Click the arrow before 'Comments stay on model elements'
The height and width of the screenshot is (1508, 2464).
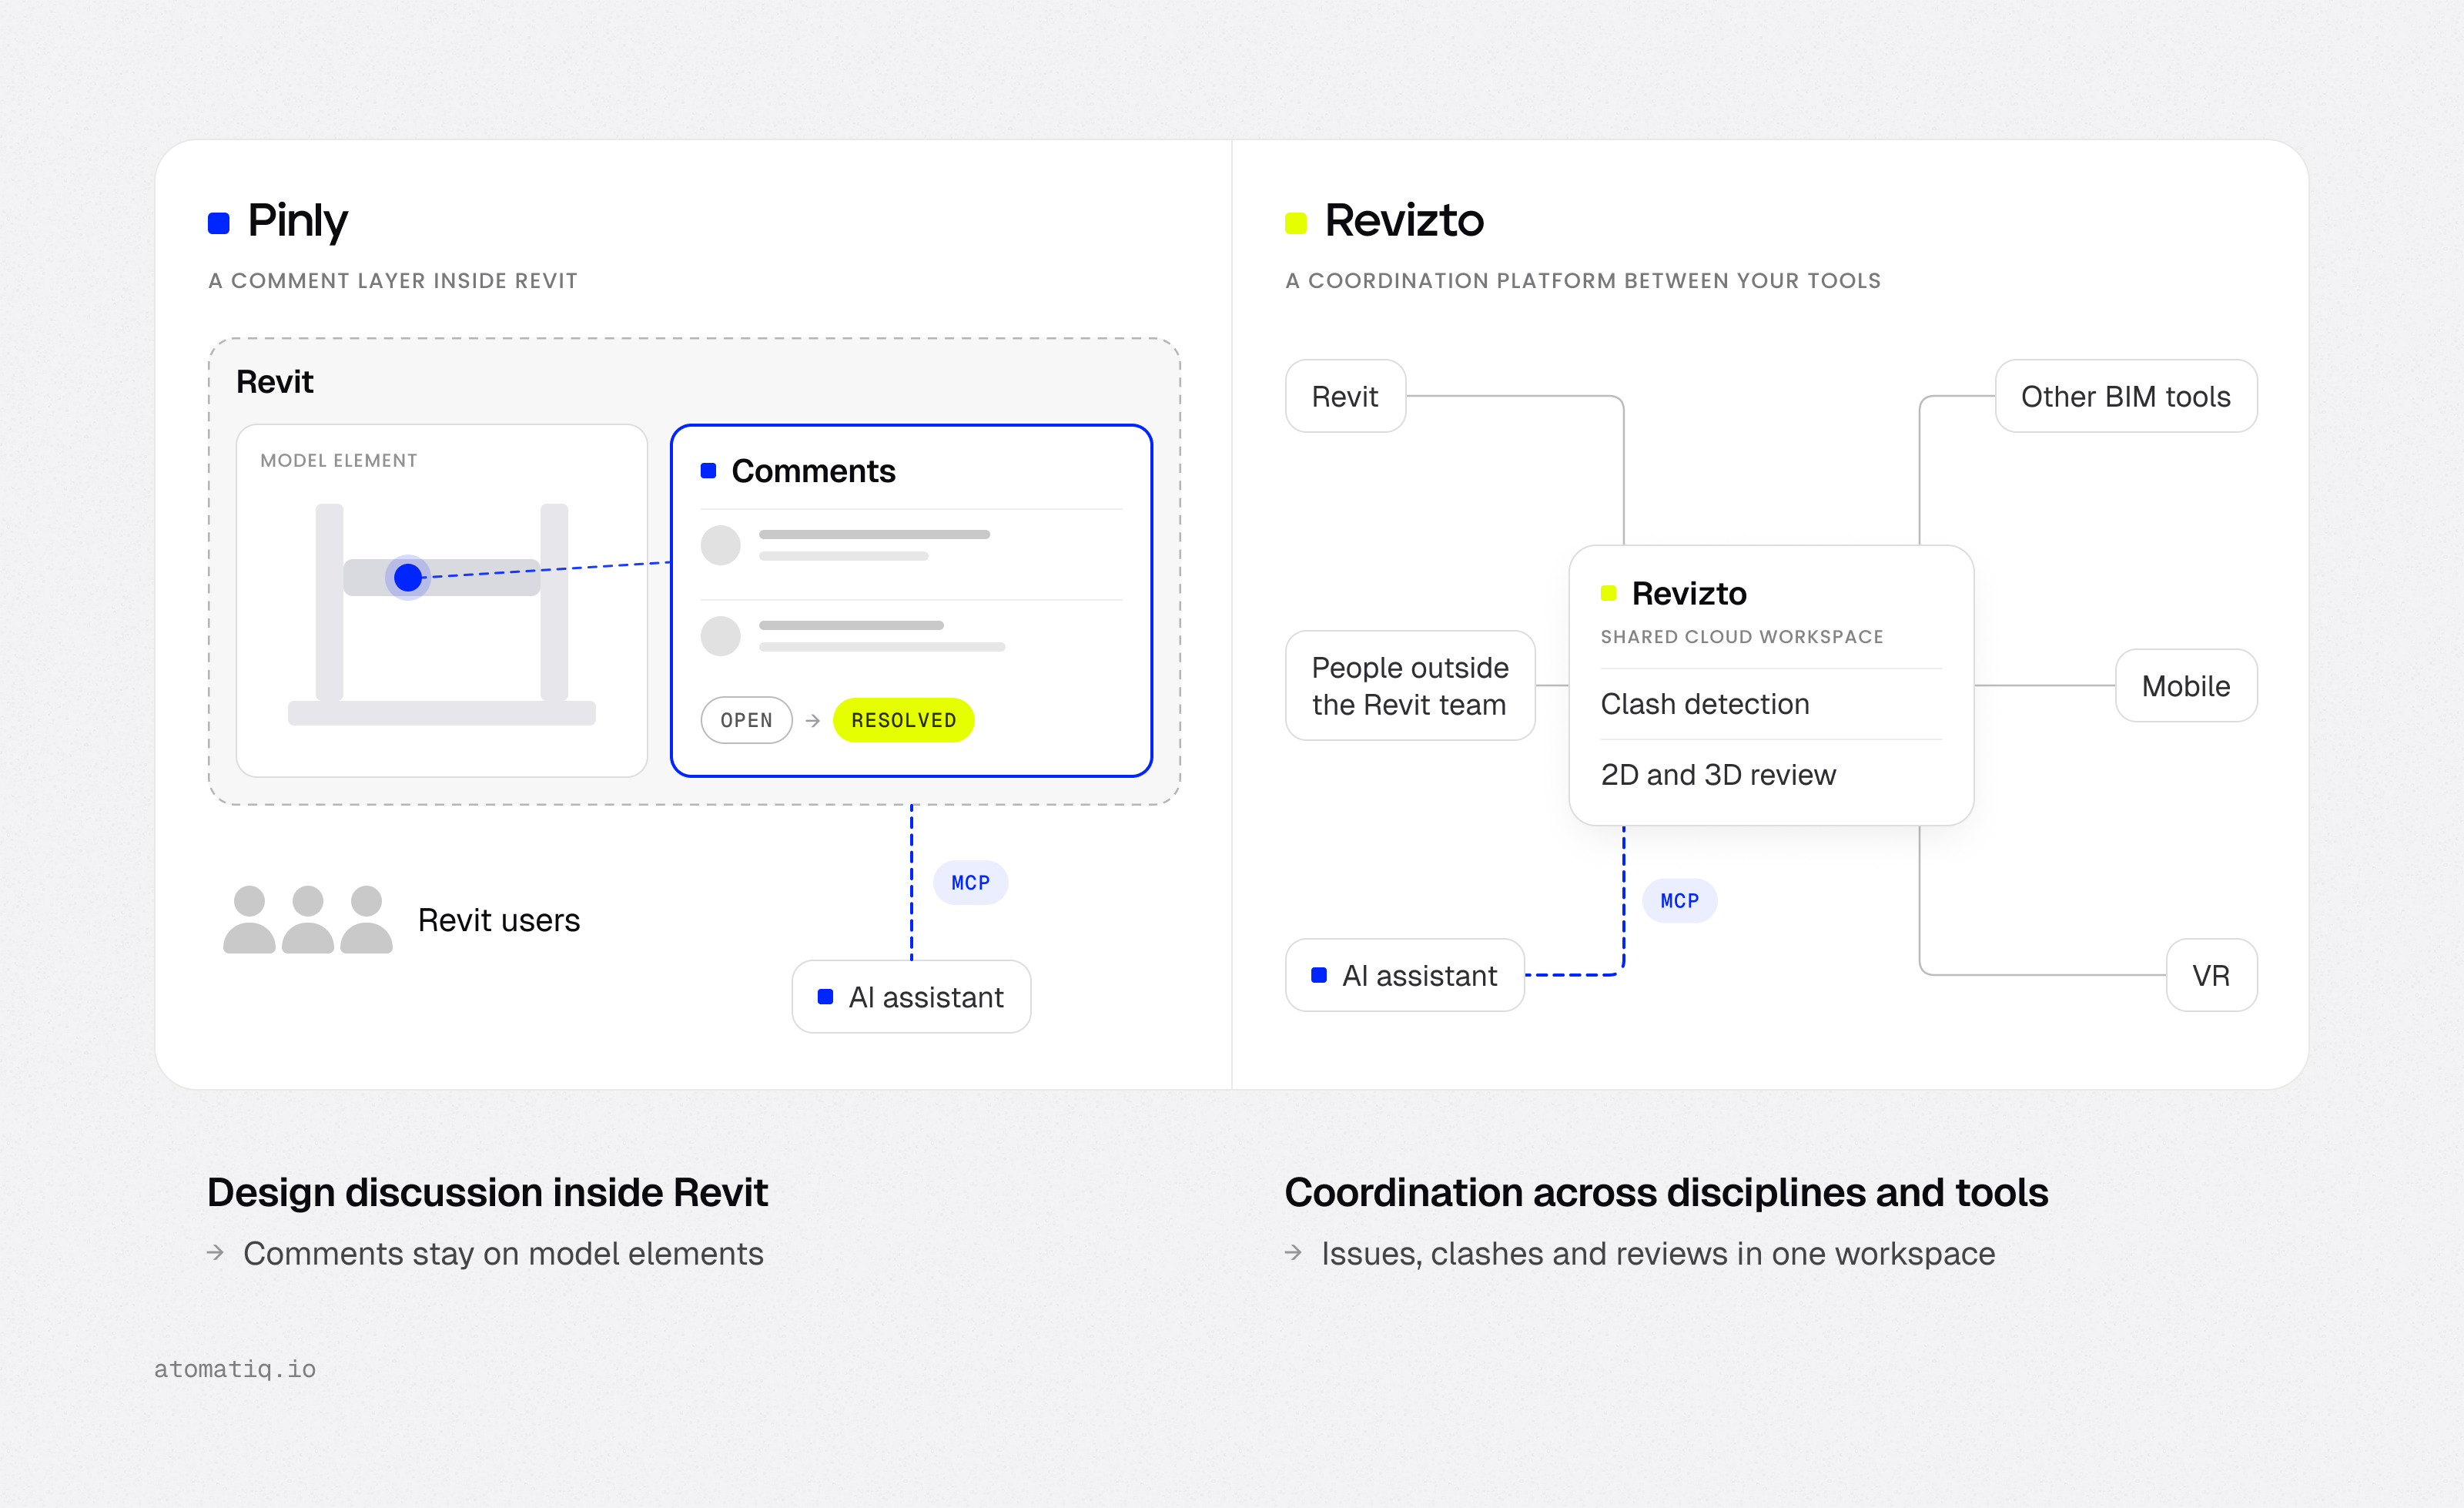pos(215,1252)
